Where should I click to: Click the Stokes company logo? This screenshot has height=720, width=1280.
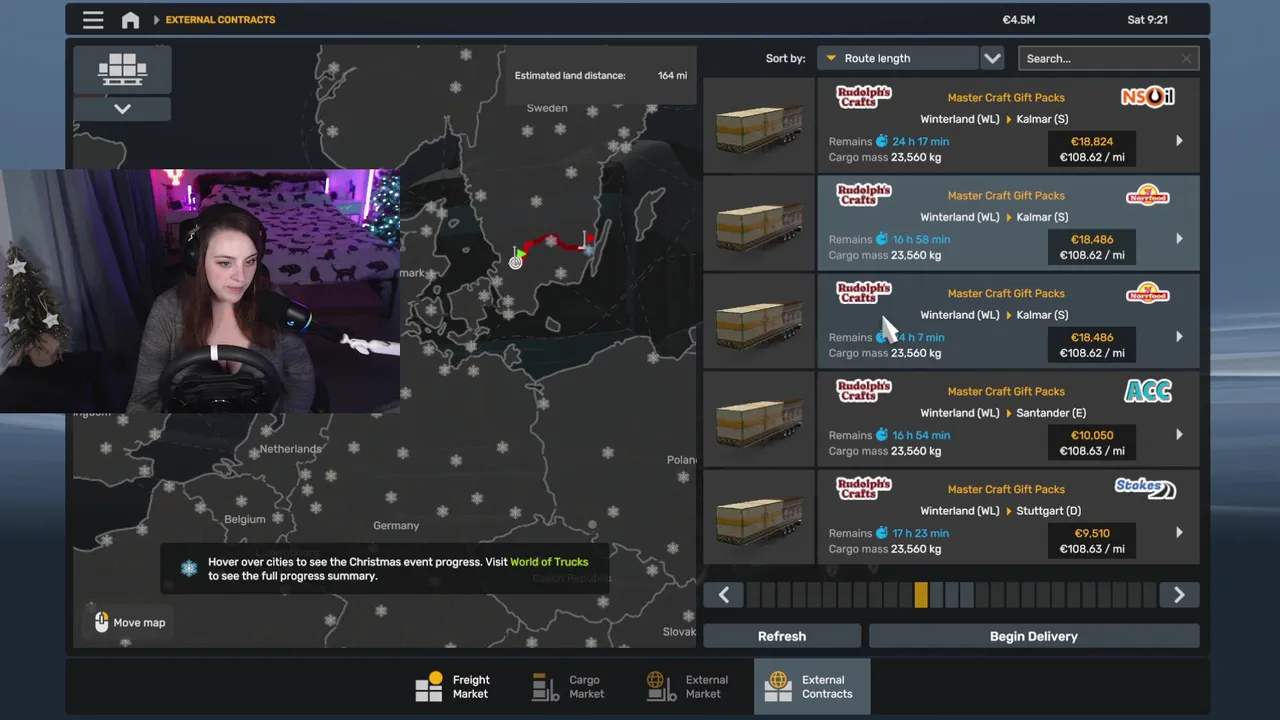(x=1145, y=488)
